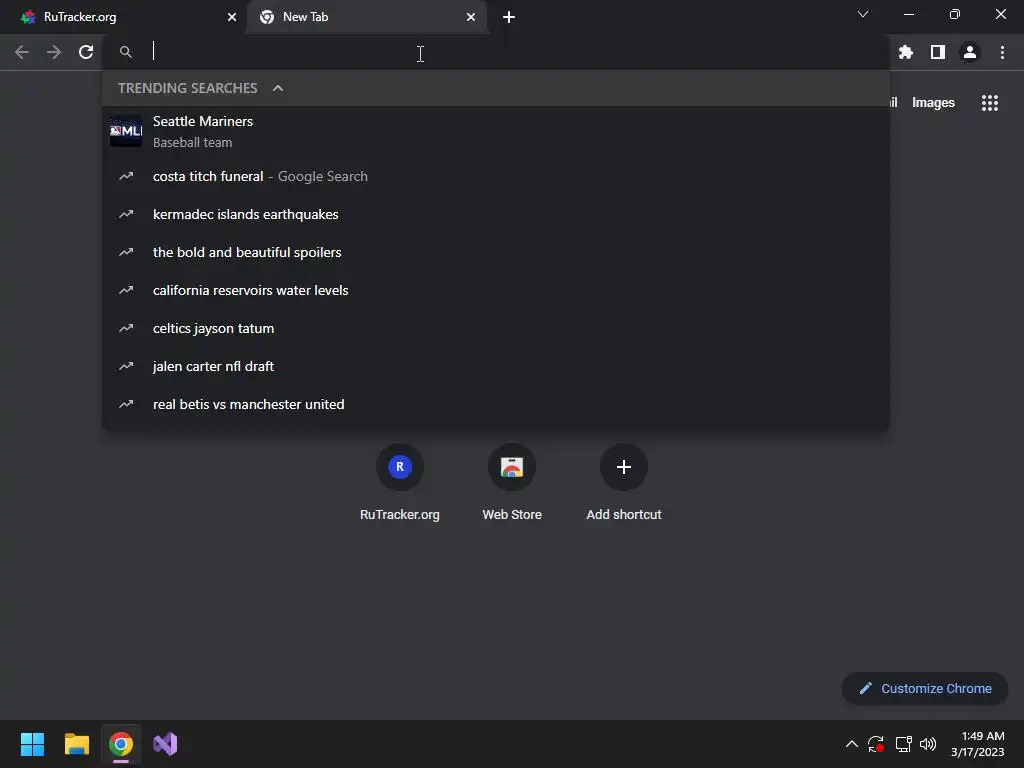Click the Seattle Mariners MLB thumbnail
This screenshot has width=1024, height=768.
tap(126, 131)
